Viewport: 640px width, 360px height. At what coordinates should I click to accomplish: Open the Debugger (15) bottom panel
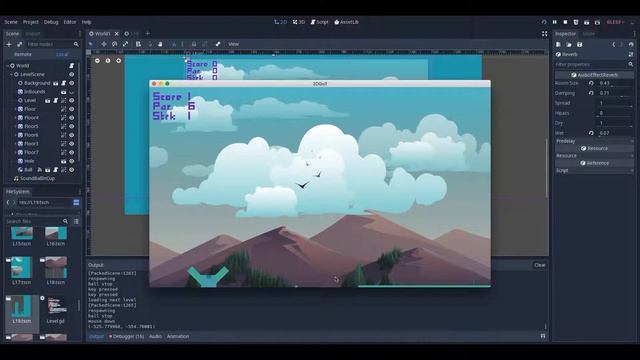click(x=127, y=336)
